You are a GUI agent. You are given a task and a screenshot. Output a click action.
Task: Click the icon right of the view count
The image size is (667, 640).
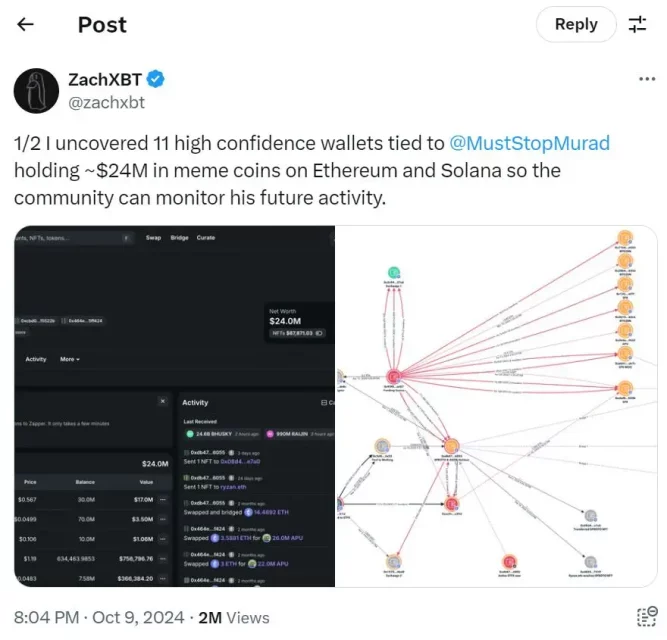646,616
